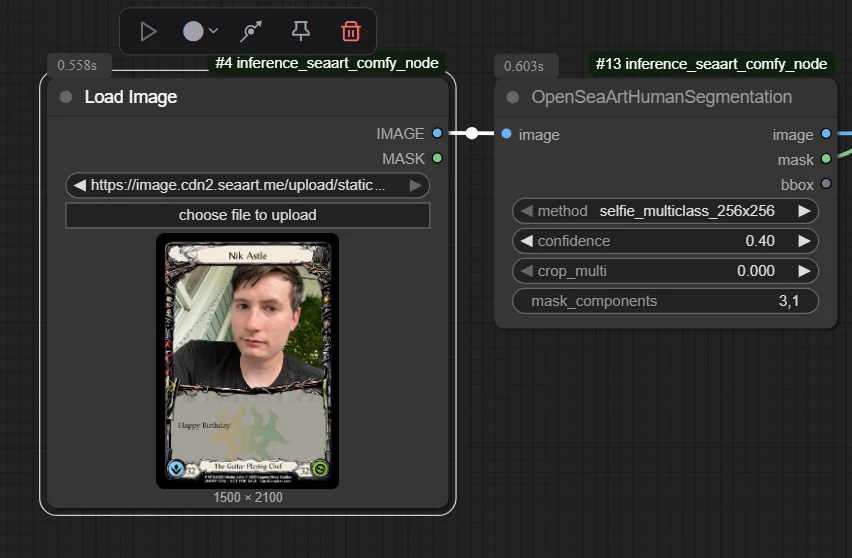Click the bbox output port

point(826,184)
